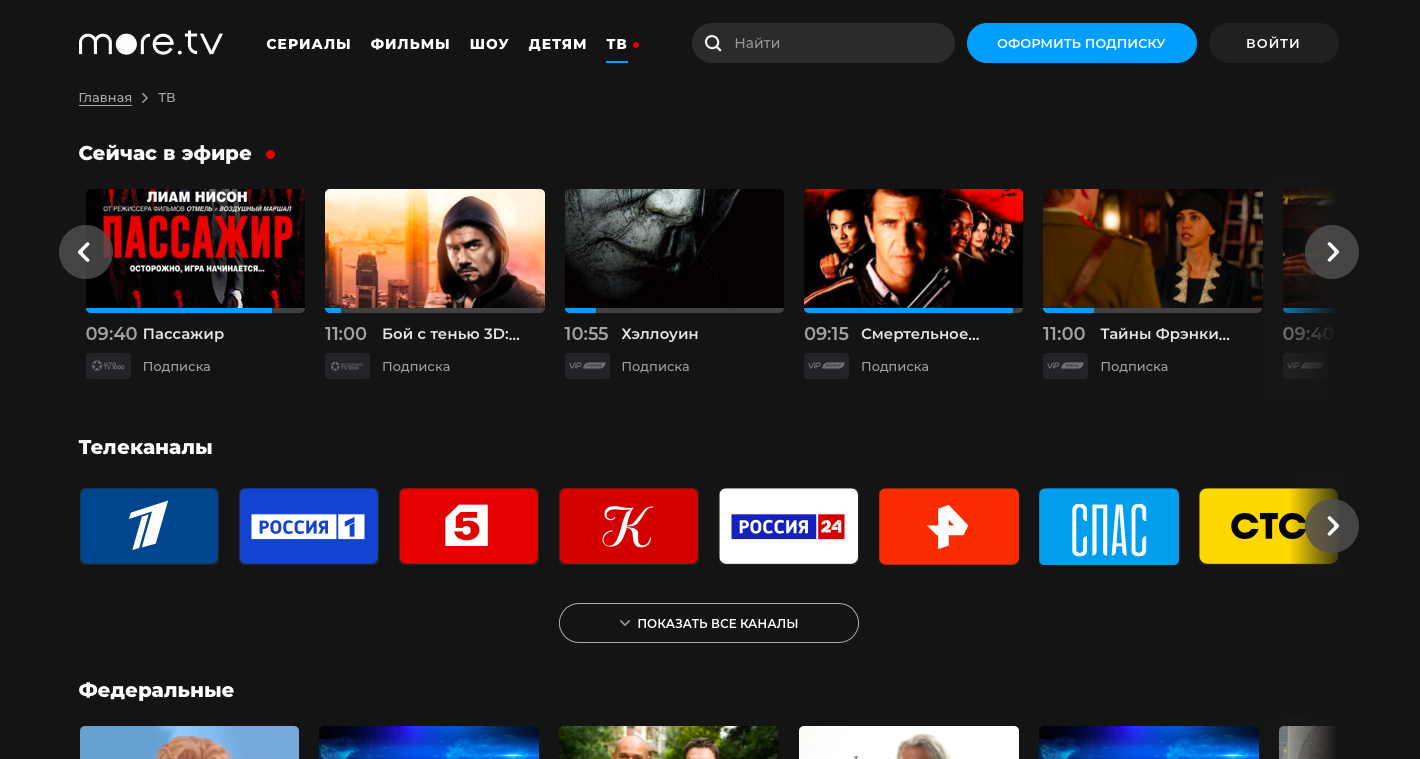Viewport: 1420px width, 759px height.
Task: Open the Шоу menu item
Action: [490, 44]
